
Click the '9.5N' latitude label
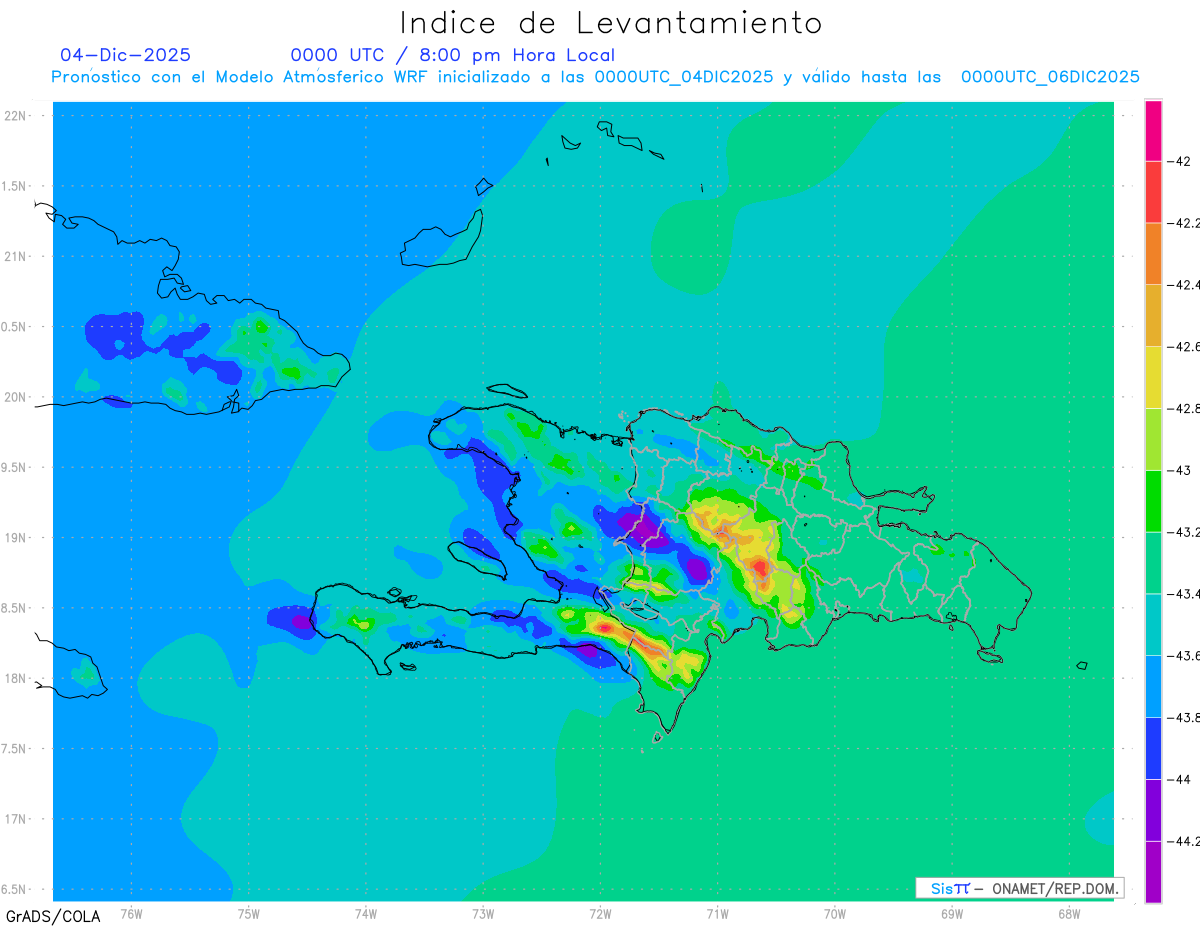point(15,467)
